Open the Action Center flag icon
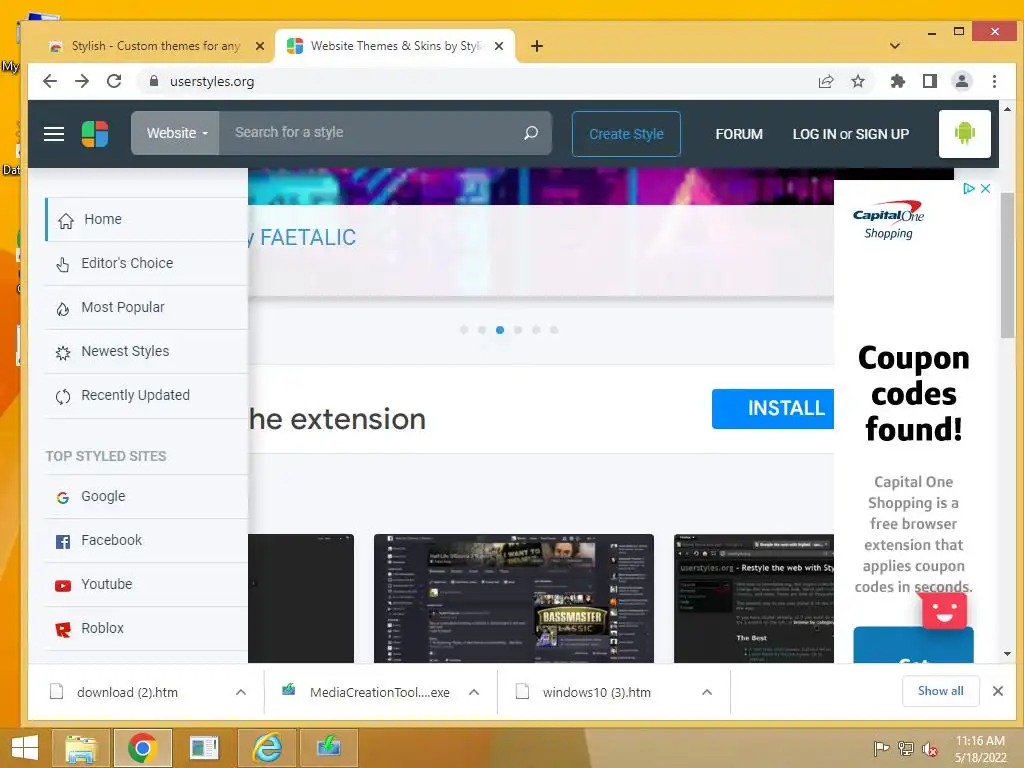 [x=882, y=748]
